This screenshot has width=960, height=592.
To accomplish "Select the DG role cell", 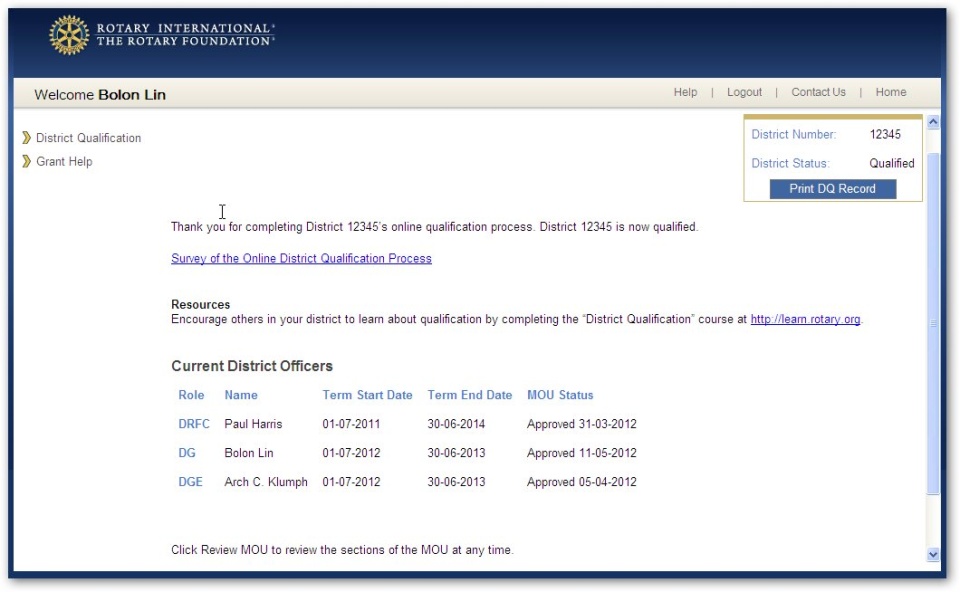I will (x=187, y=453).
